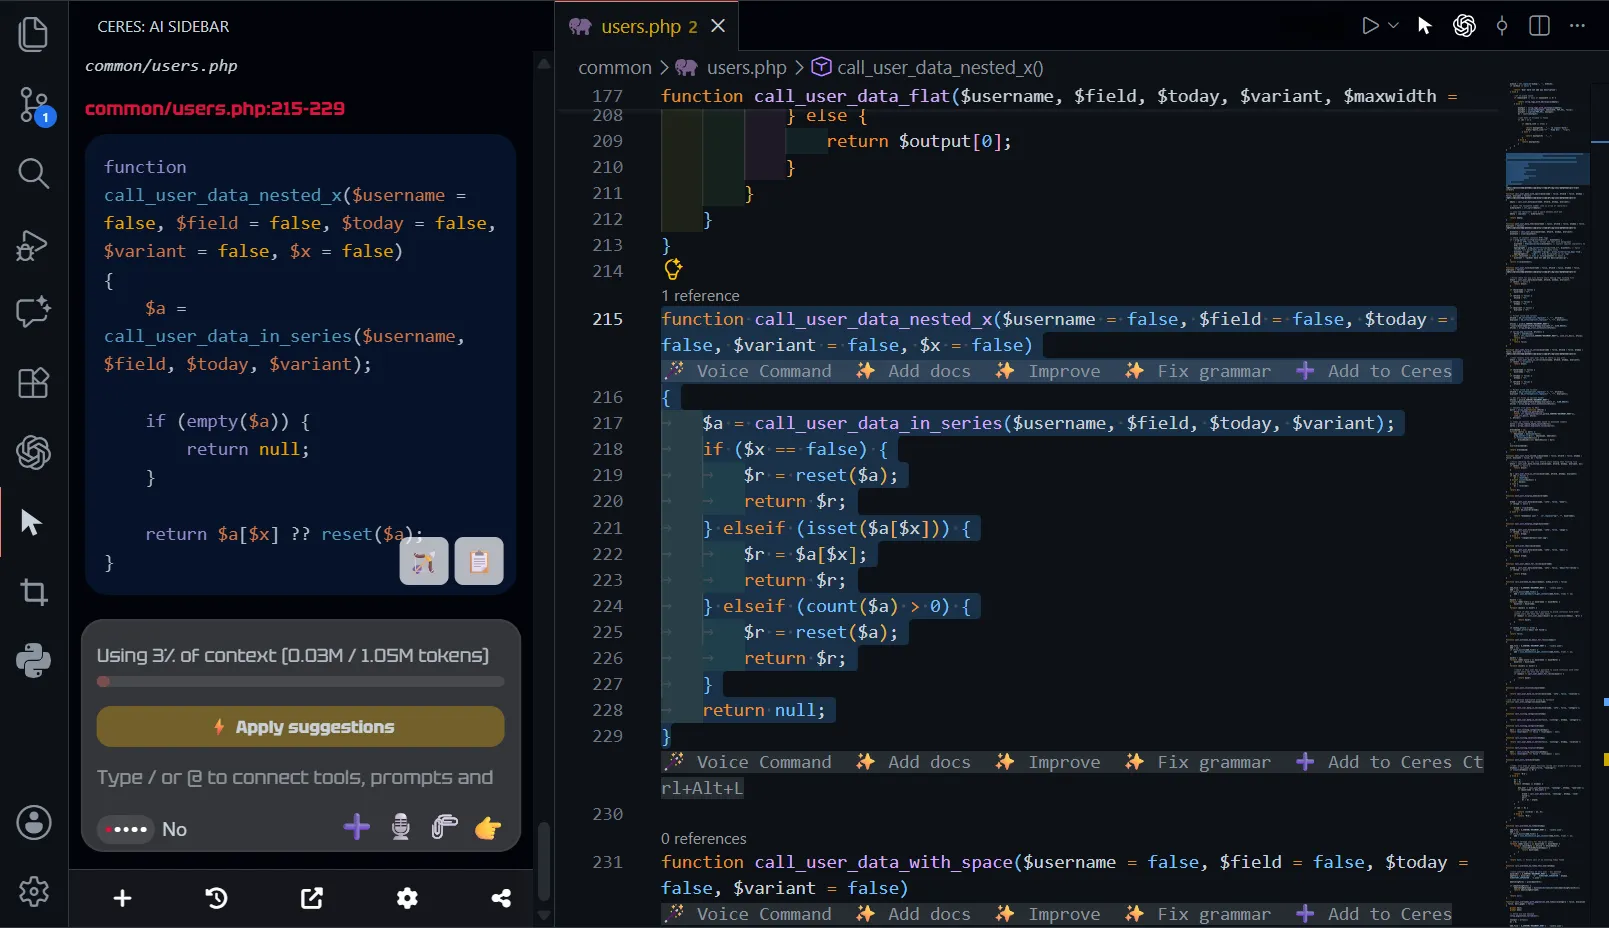Viewport: 1609px width, 928px height.
Task: Click the OpenAI icon in editor title bar
Action: [1464, 26]
